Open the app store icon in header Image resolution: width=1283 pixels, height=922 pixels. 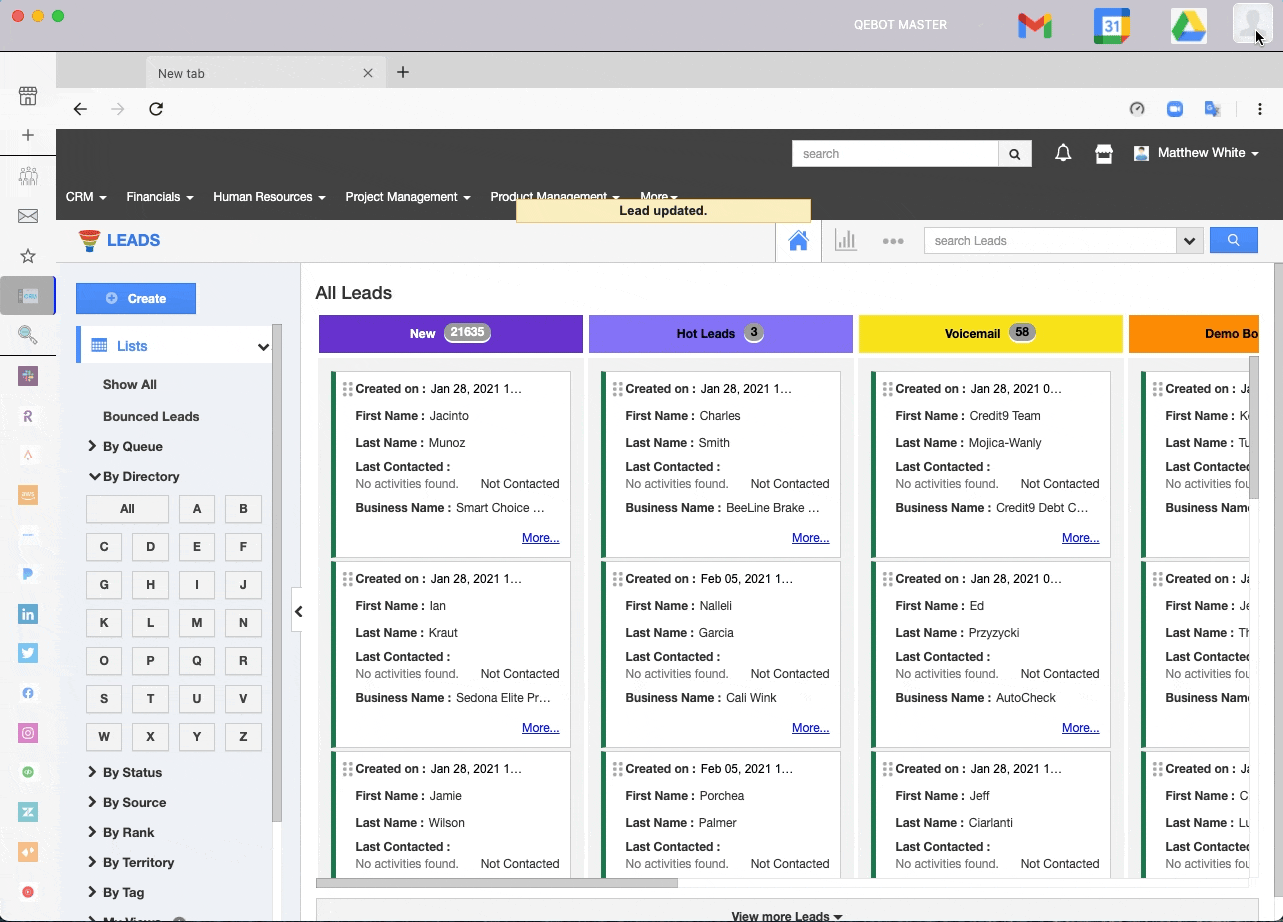[1104, 153]
